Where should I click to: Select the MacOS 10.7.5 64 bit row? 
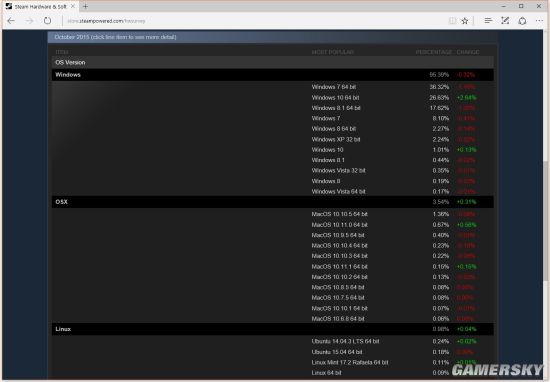point(273,297)
